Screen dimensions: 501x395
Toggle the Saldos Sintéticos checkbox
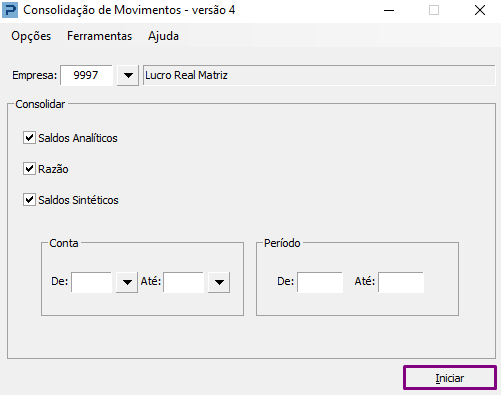pyautogui.click(x=29, y=199)
